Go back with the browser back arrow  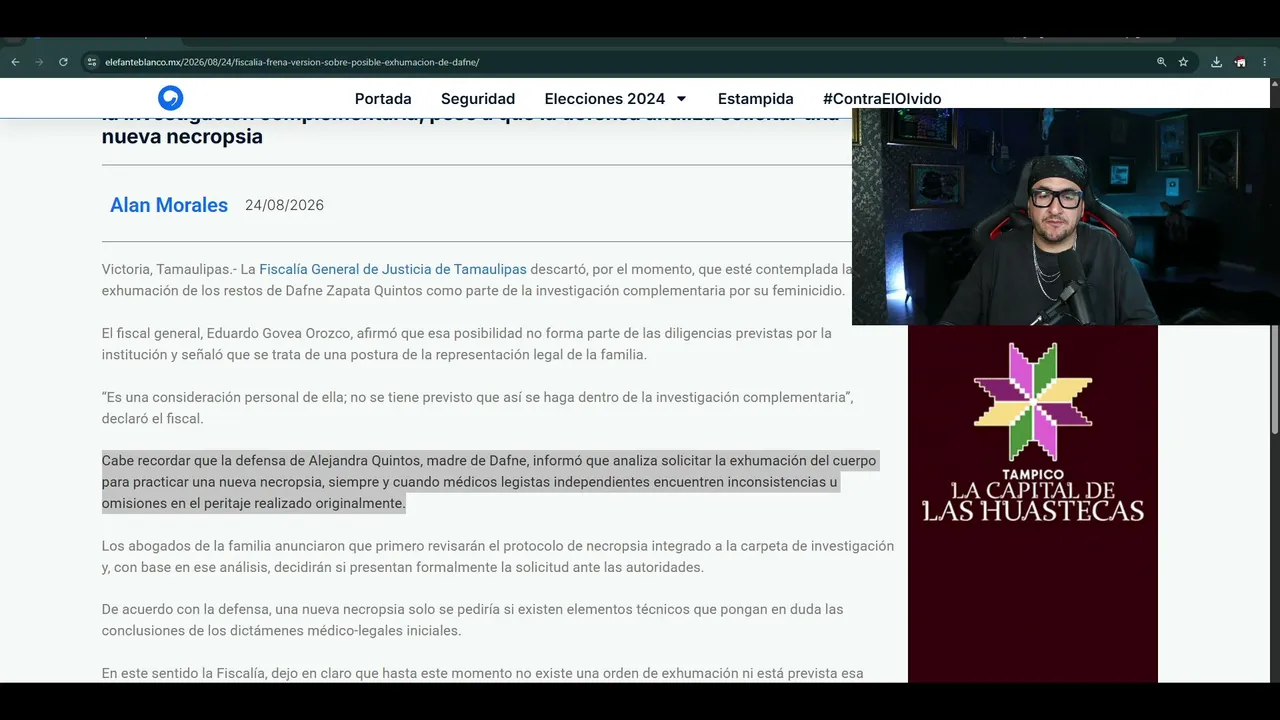click(x=15, y=62)
